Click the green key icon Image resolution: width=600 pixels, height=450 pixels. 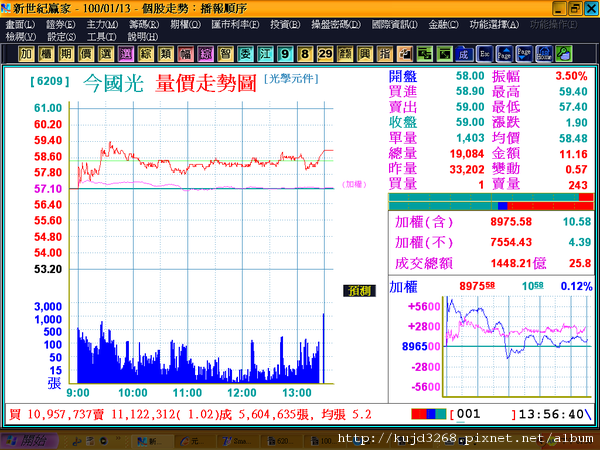564,54
